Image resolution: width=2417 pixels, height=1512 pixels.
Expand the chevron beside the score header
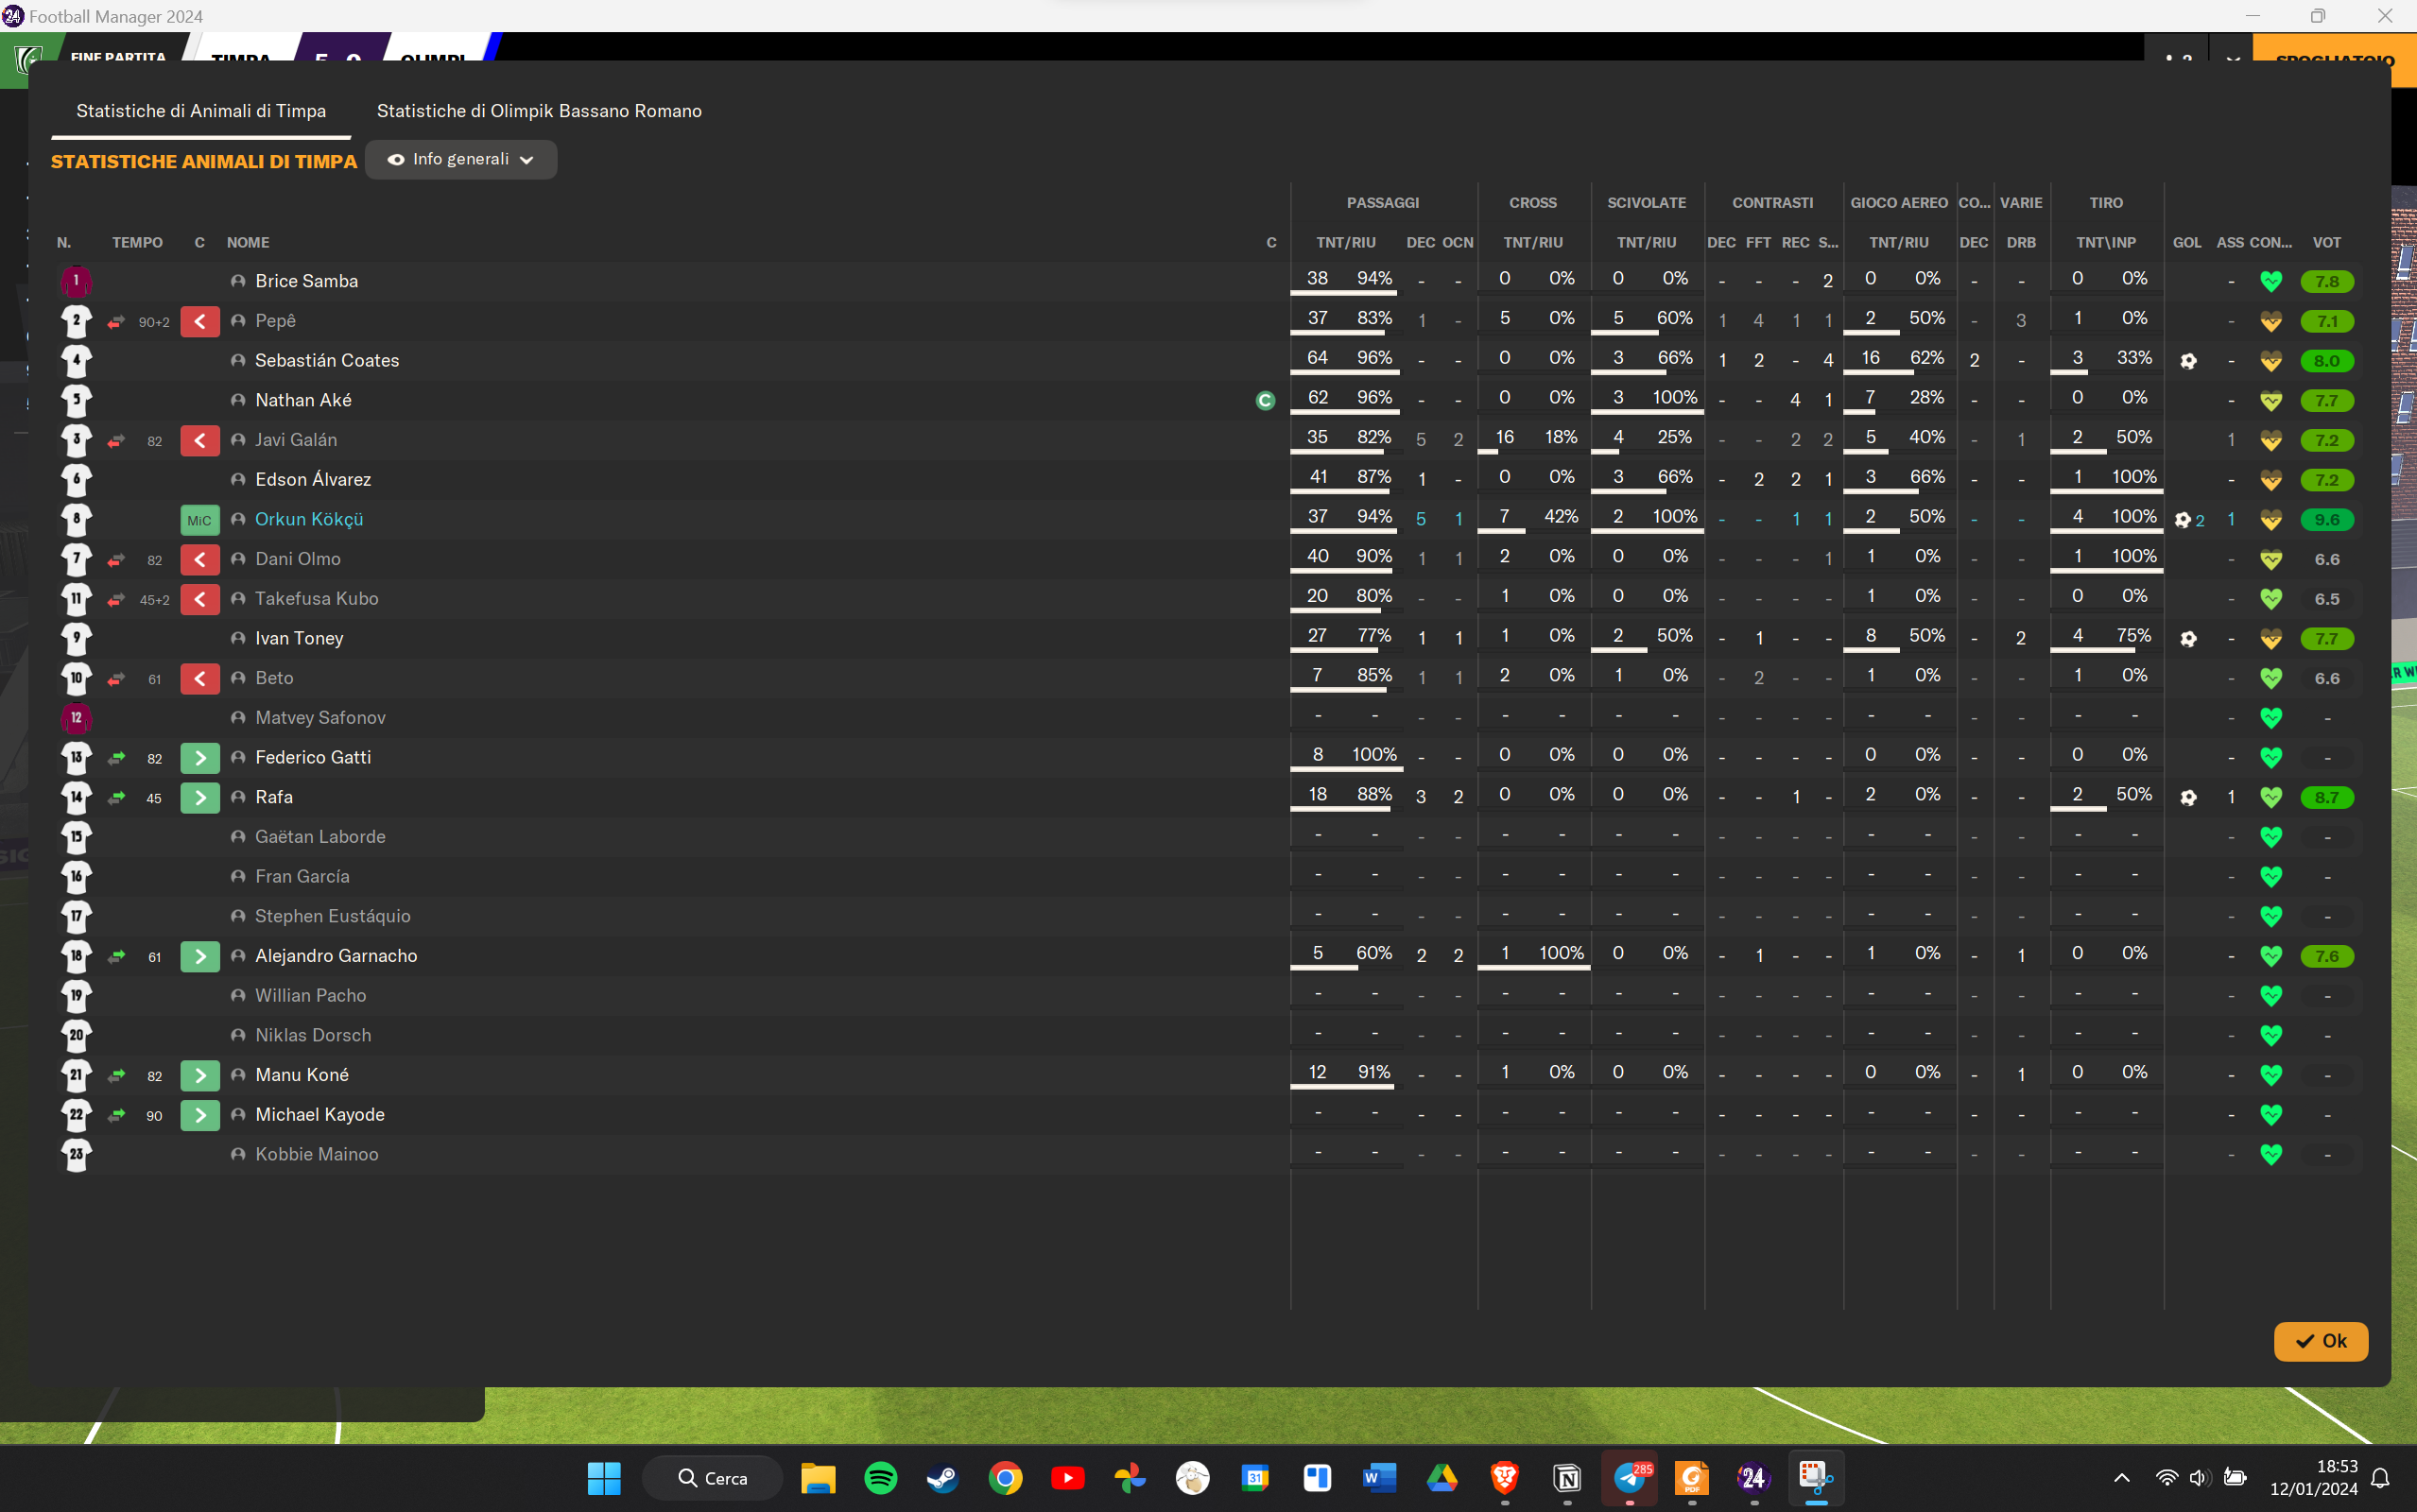[x=2233, y=58]
